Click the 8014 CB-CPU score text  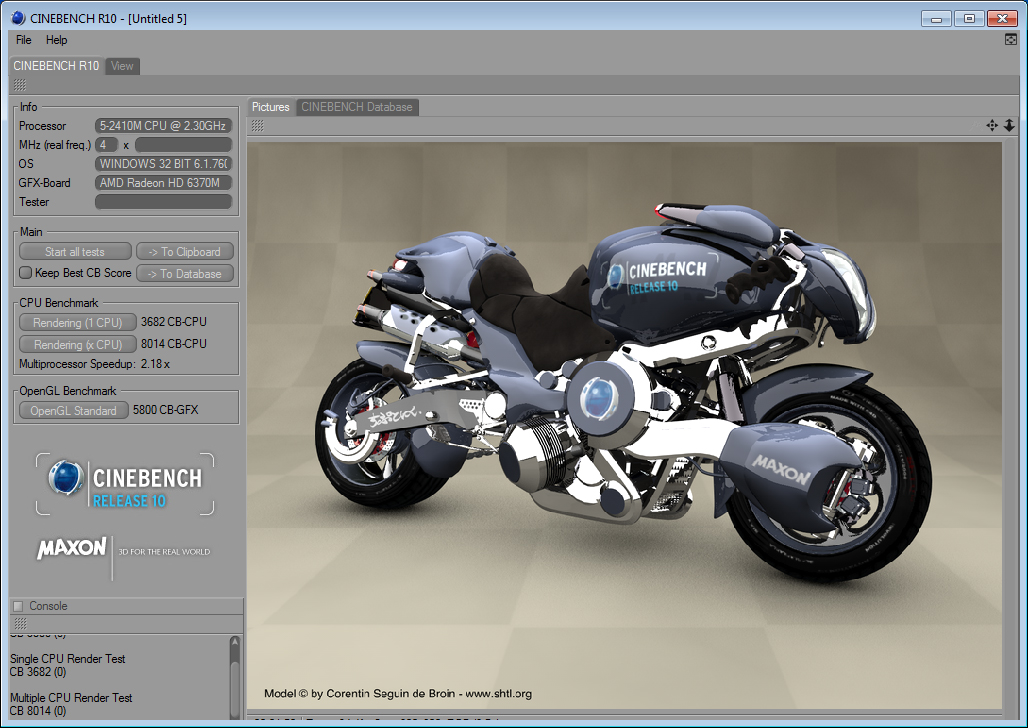tap(174, 344)
